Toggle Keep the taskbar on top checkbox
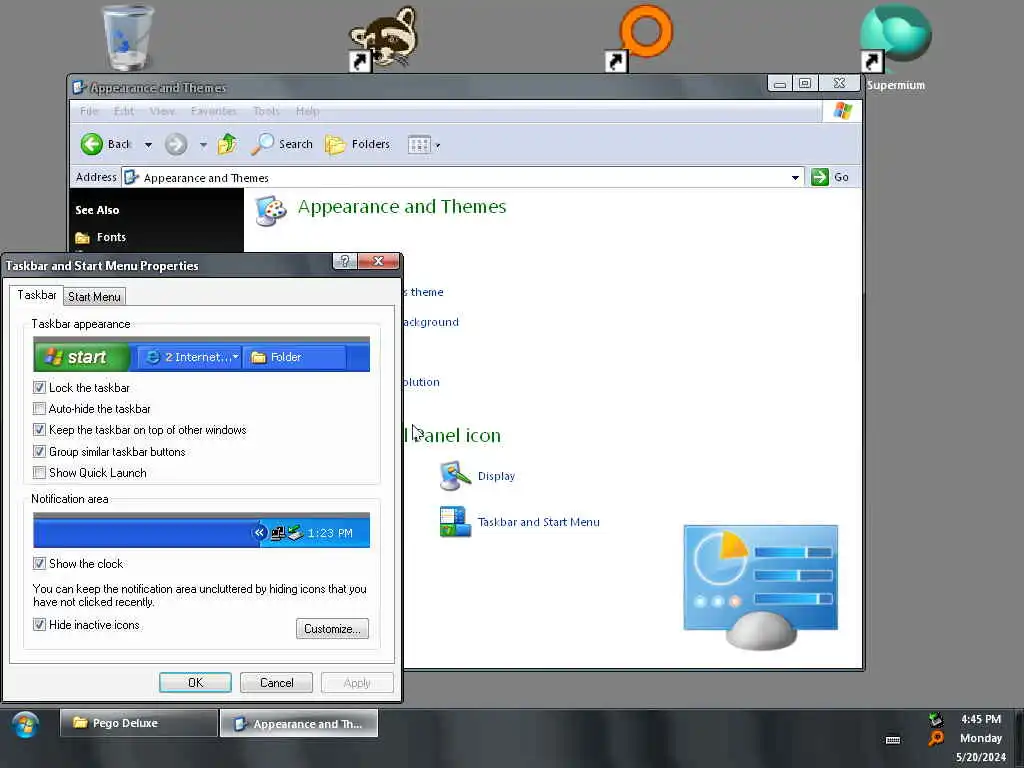The image size is (1024, 768). 39,430
